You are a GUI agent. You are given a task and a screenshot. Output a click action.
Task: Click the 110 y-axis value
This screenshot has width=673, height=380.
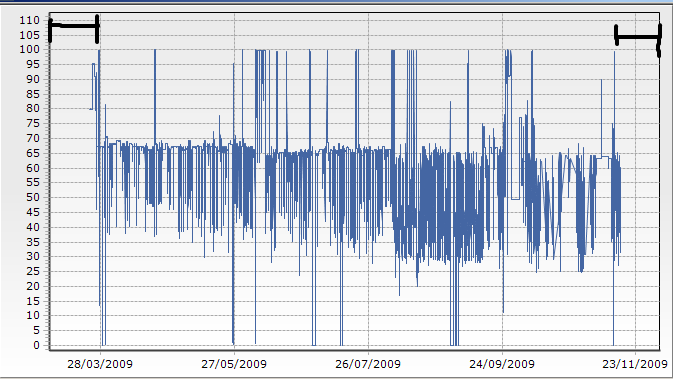tap(29, 20)
